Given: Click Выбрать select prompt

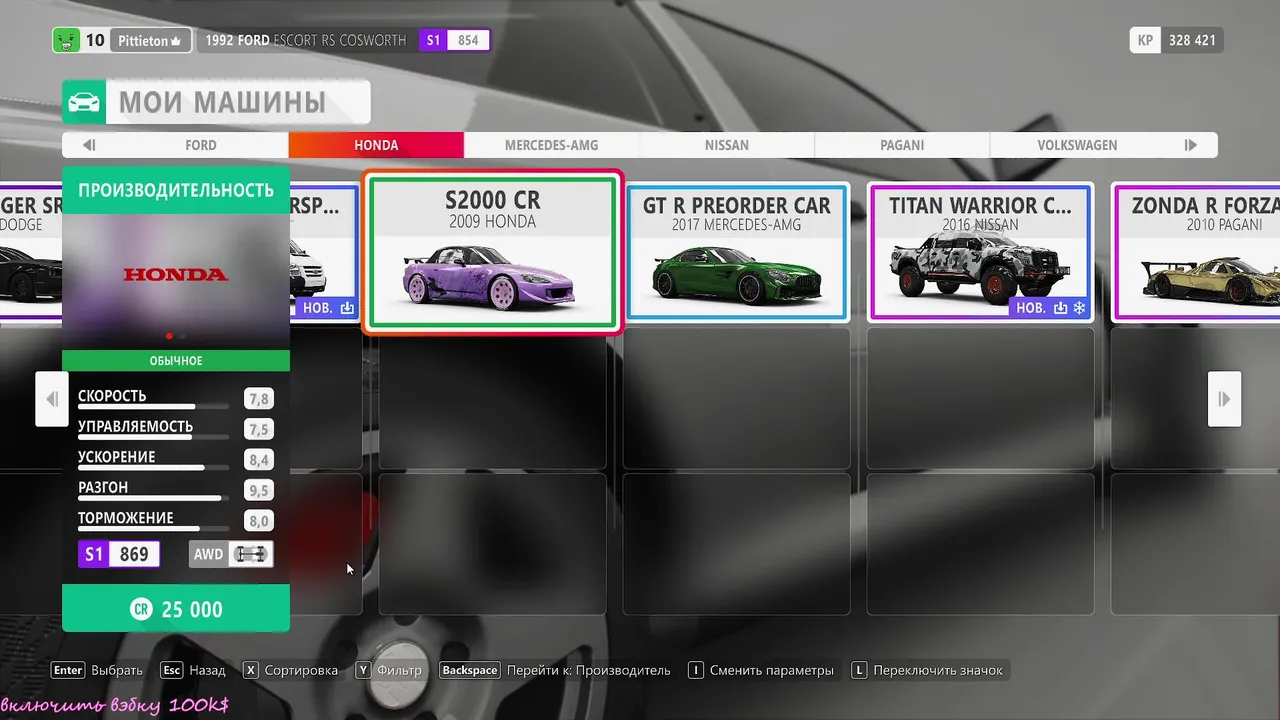Looking at the screenshot, I should tap(117, 670).
